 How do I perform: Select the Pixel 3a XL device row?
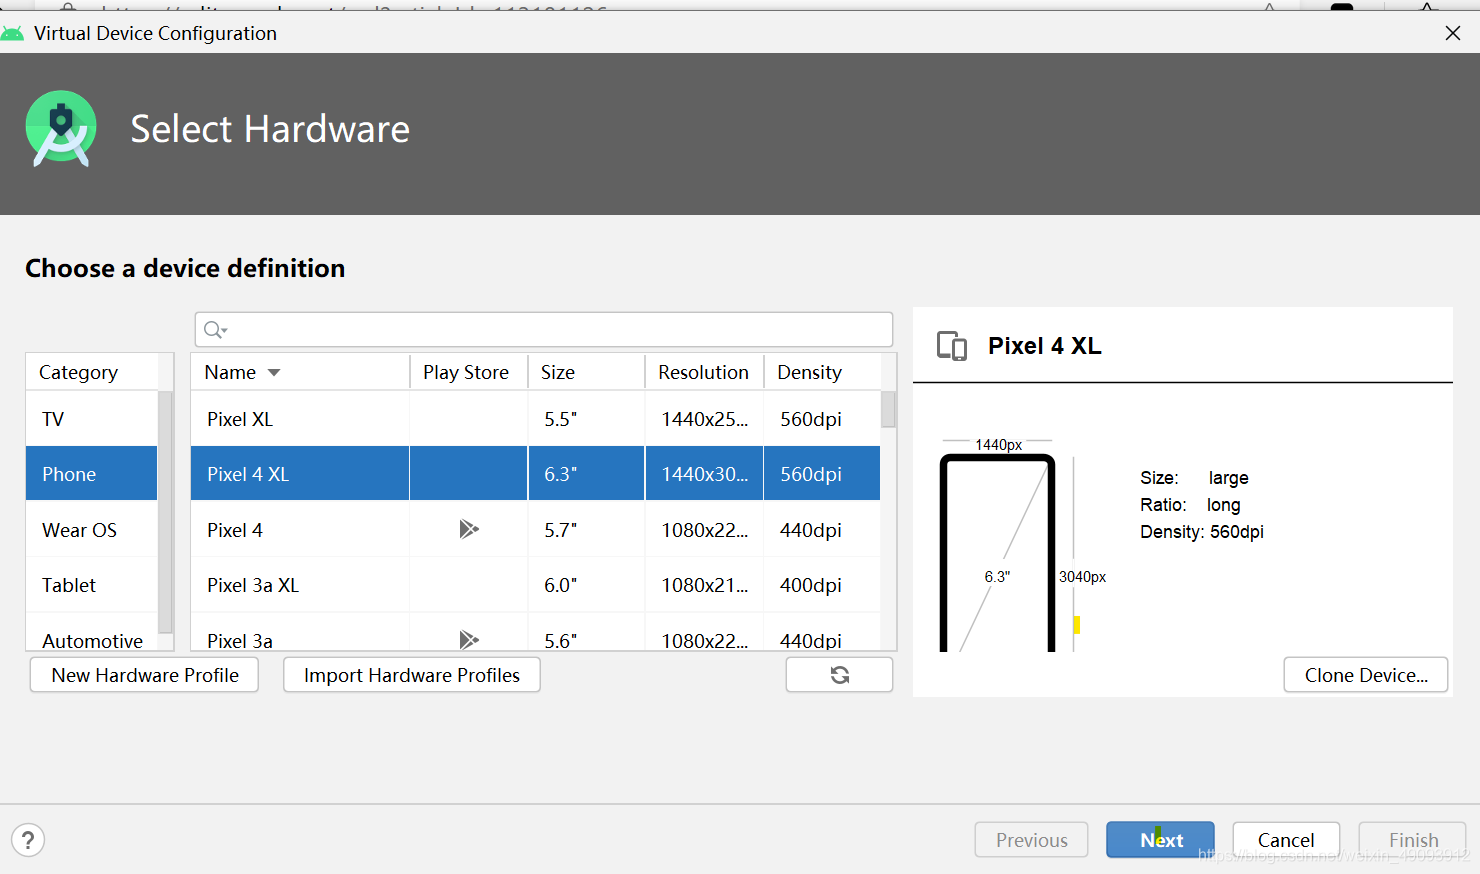535,585
